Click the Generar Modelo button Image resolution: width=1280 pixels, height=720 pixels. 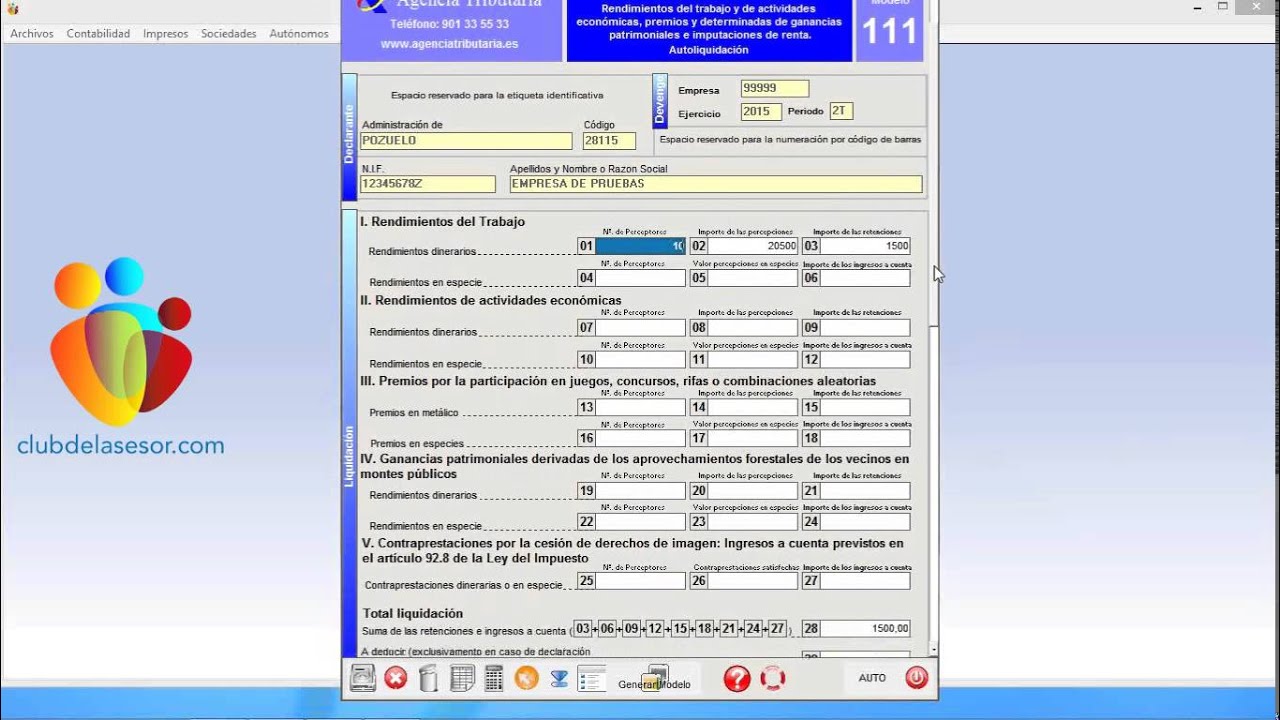(655, 679)
